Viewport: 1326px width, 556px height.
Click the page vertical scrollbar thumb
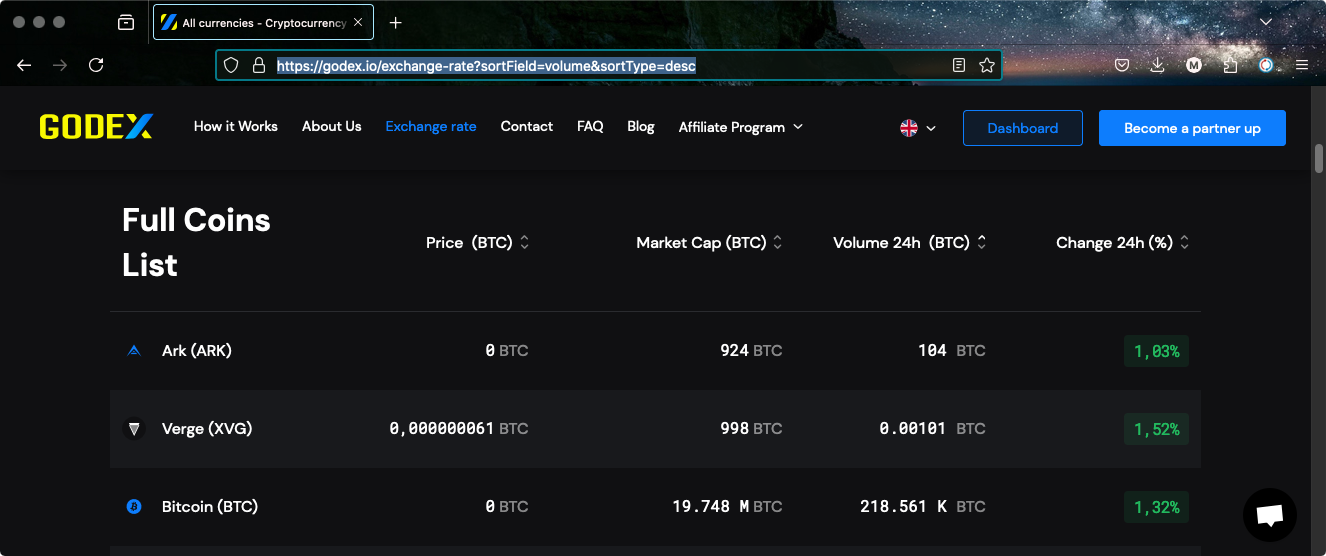point(1319,159)
